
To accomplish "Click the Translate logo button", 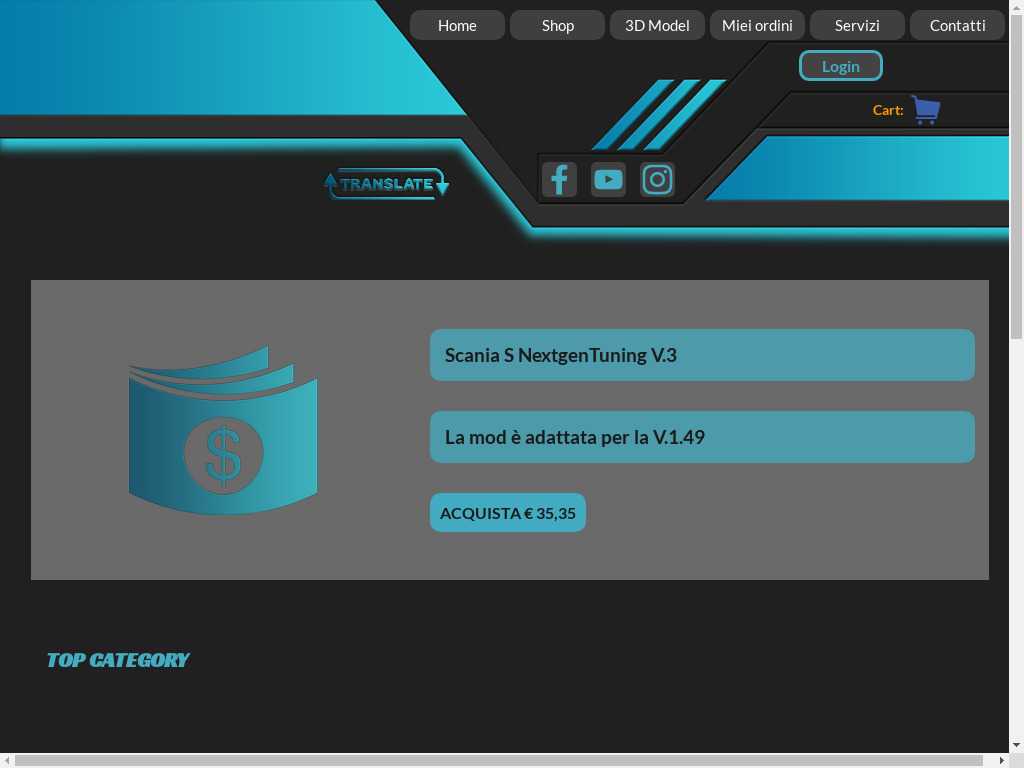I will click(x=387, y=184).
